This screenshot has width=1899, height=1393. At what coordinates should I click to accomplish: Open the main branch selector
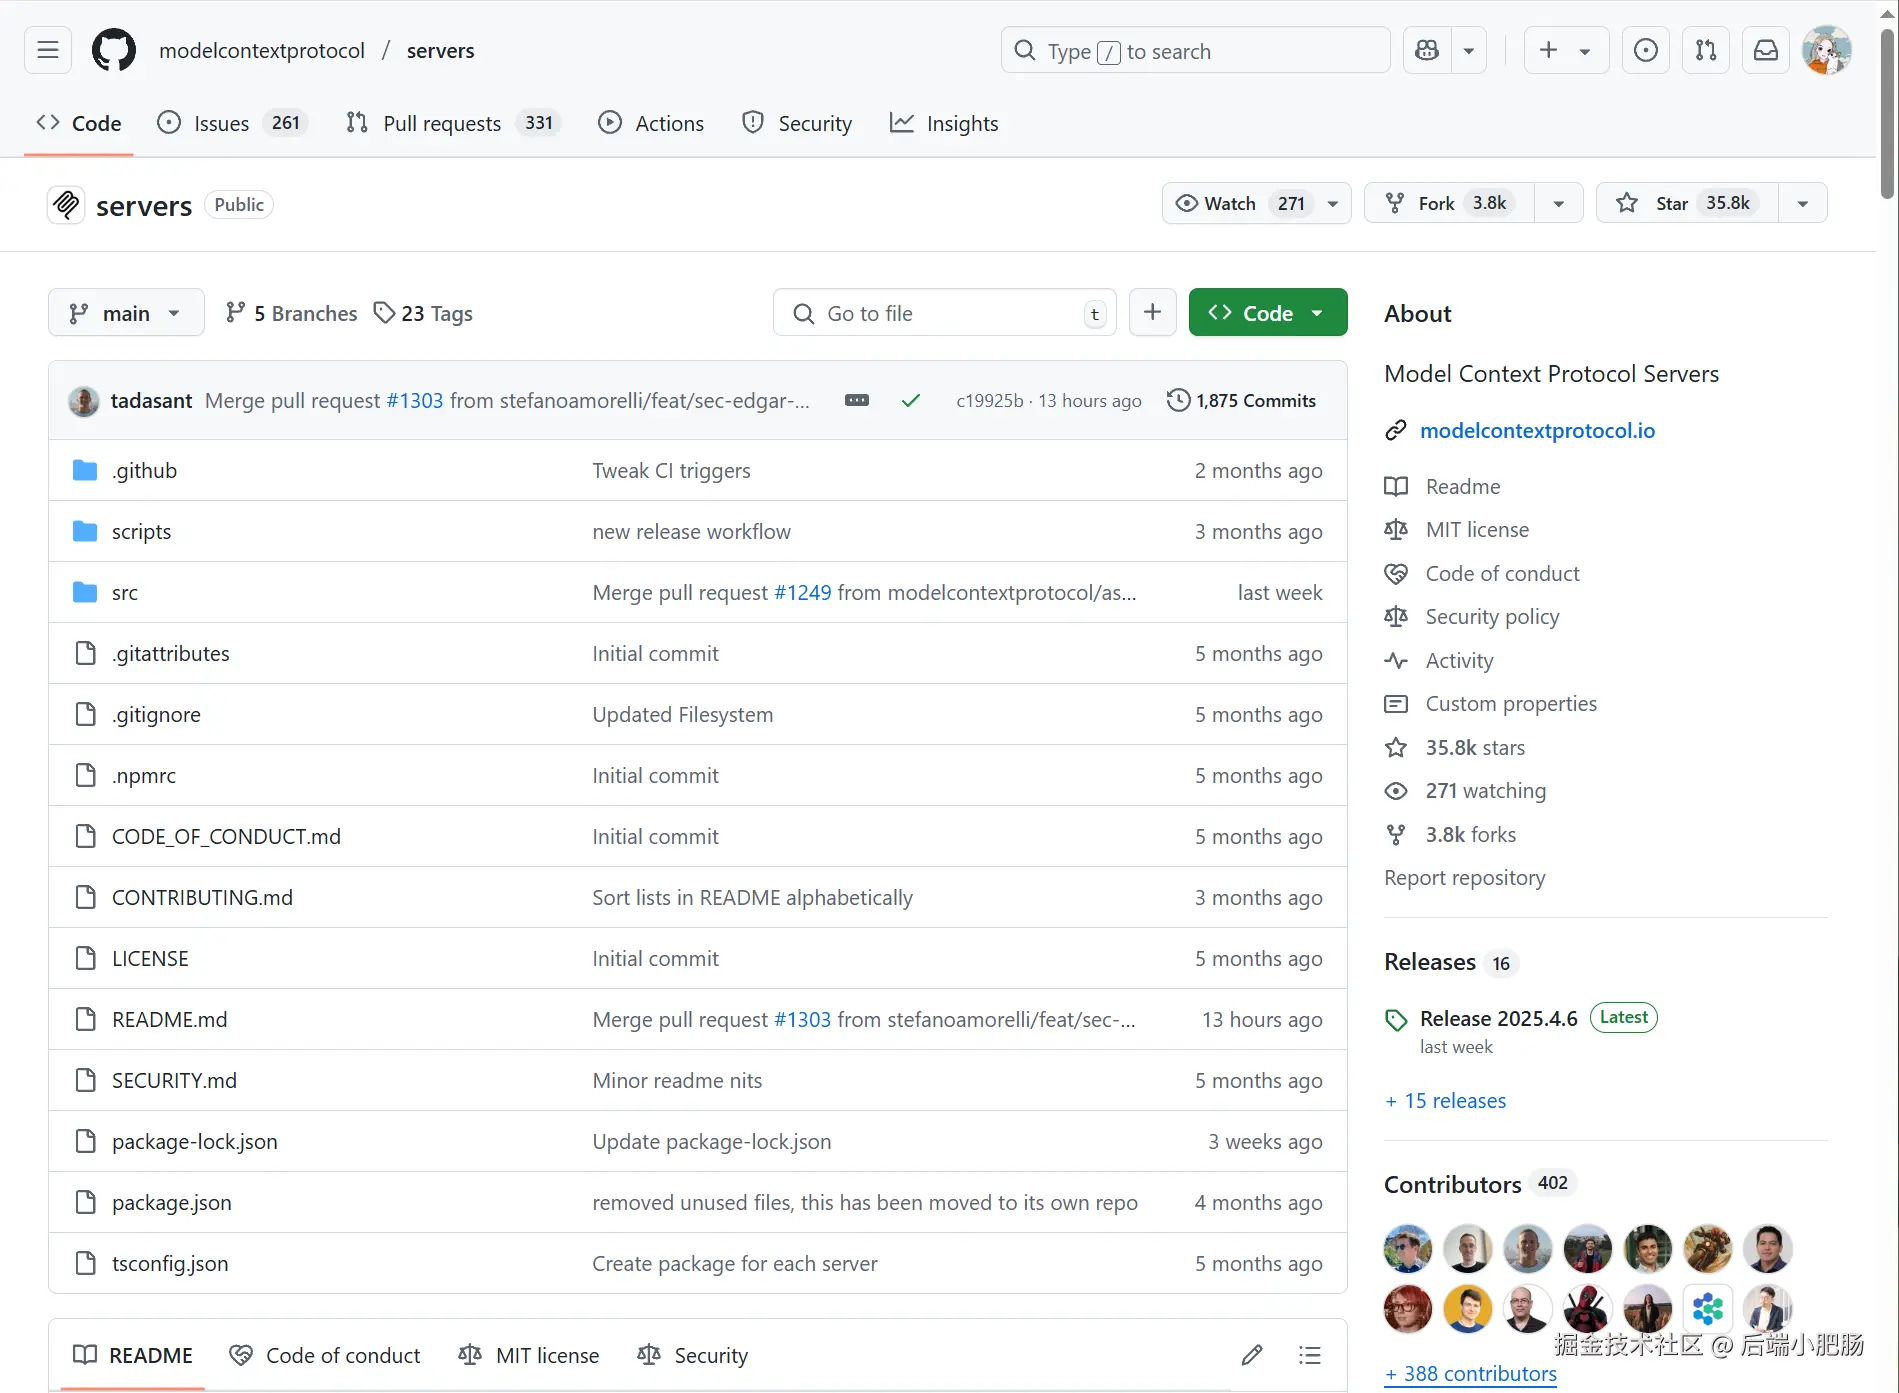(x=126, y=313)
